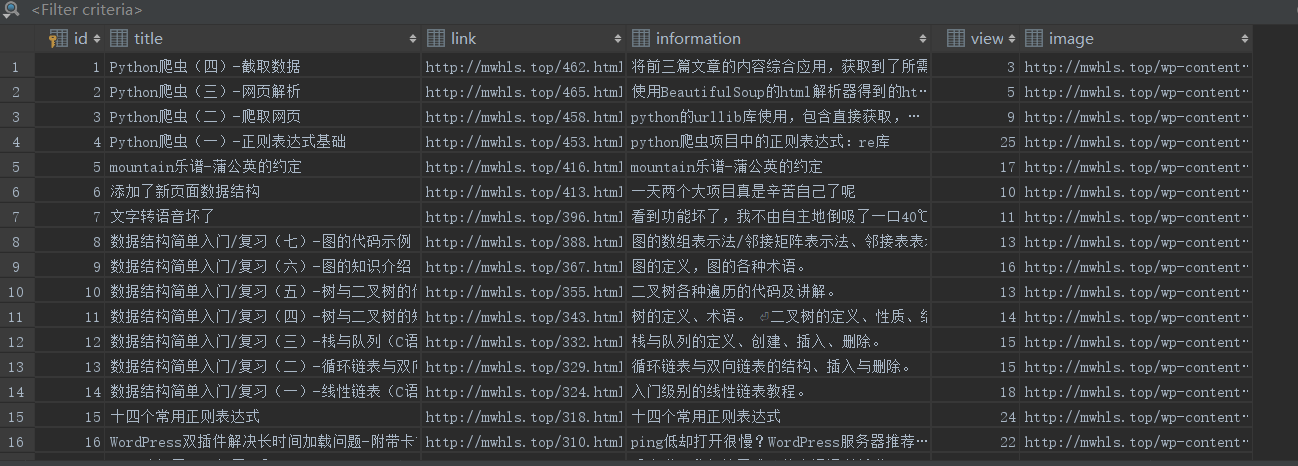Click the filter search magnifier icon

pyautogui.click(x=11, y=10)
